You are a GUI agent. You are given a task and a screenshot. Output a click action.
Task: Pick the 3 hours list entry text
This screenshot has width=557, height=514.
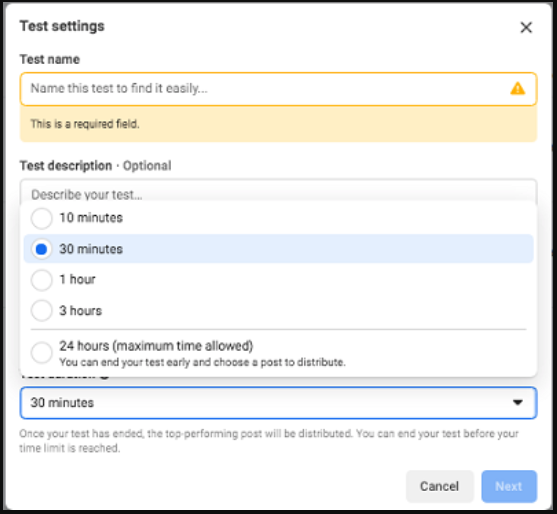coord(81,311)
